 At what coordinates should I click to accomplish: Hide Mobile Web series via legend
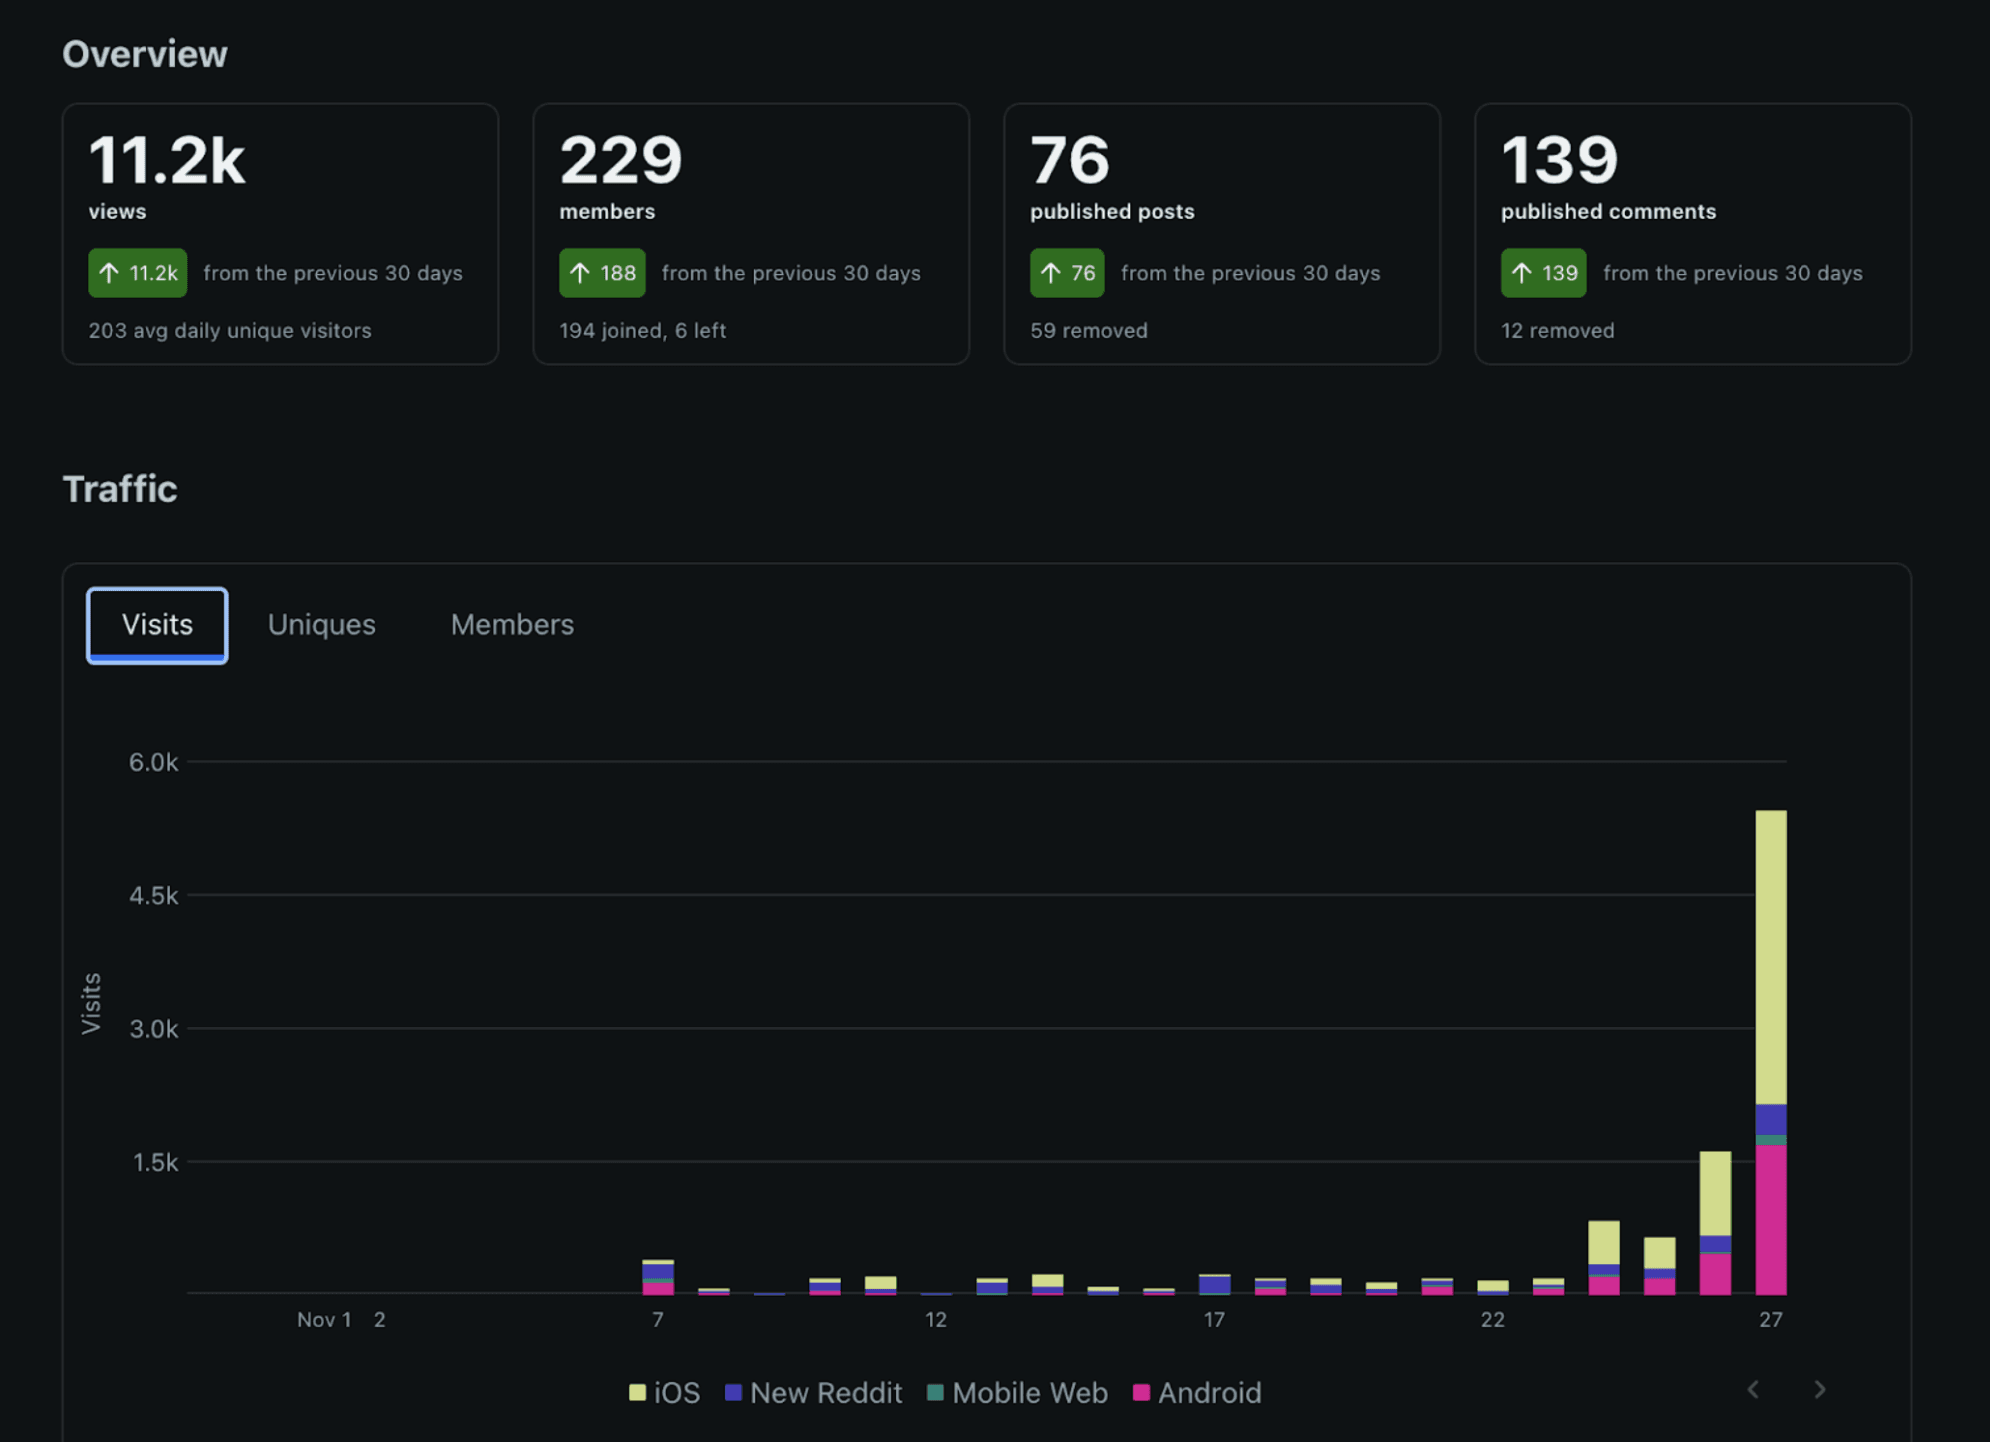(x=1029, y=1392)
